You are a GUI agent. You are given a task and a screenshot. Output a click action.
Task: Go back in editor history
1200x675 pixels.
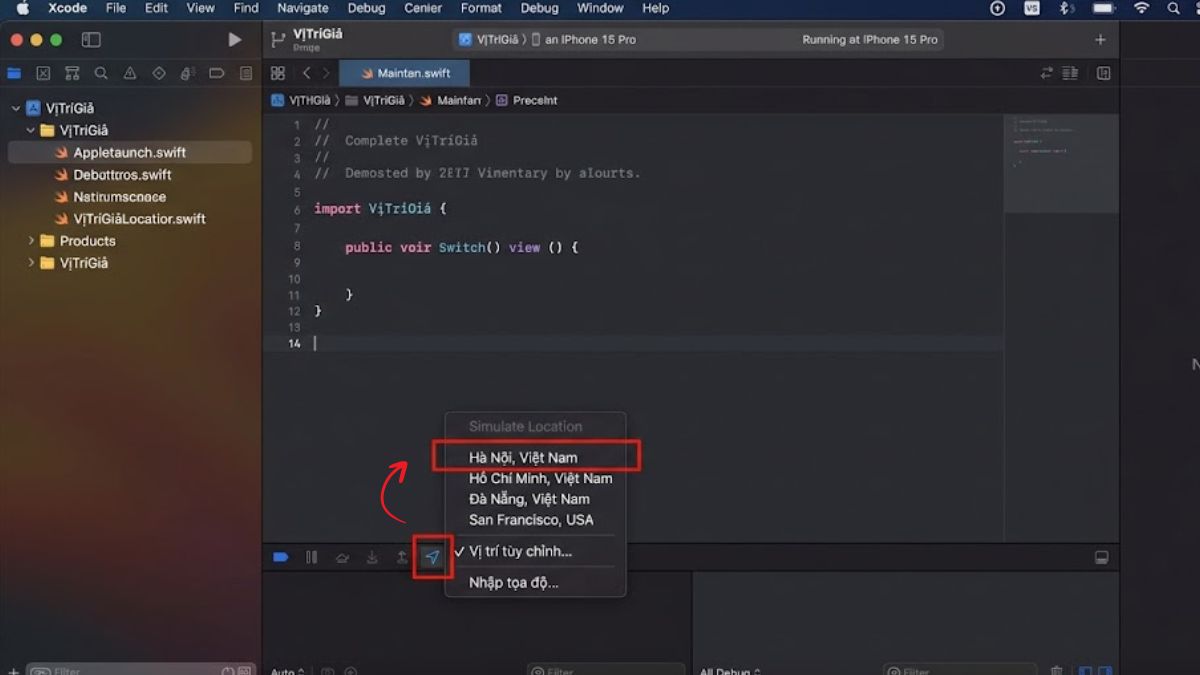(x=306, y=73)
